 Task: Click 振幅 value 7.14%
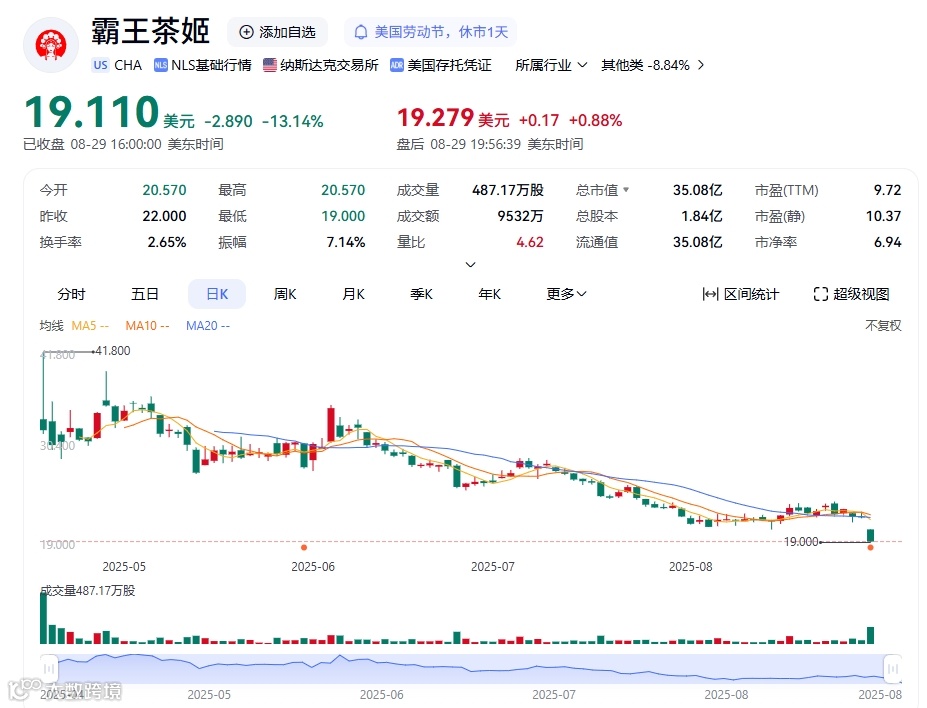[346, 242]
